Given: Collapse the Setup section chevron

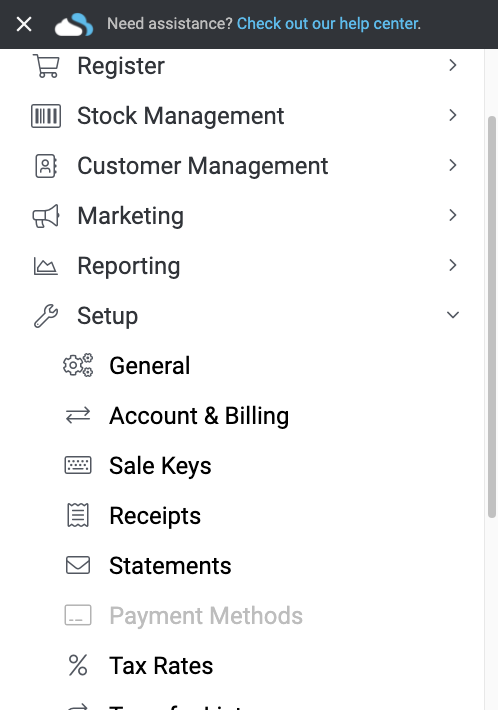Looking at the screenshot, I should pyautogui.click(x=453, y=315).
